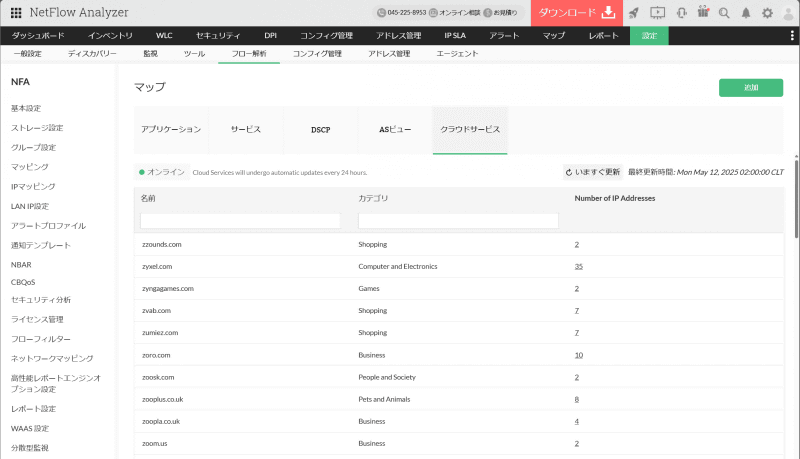Open IPマッピング in the sidebar
Viewport: 800px width, 459px height.
tap(33, 187)
